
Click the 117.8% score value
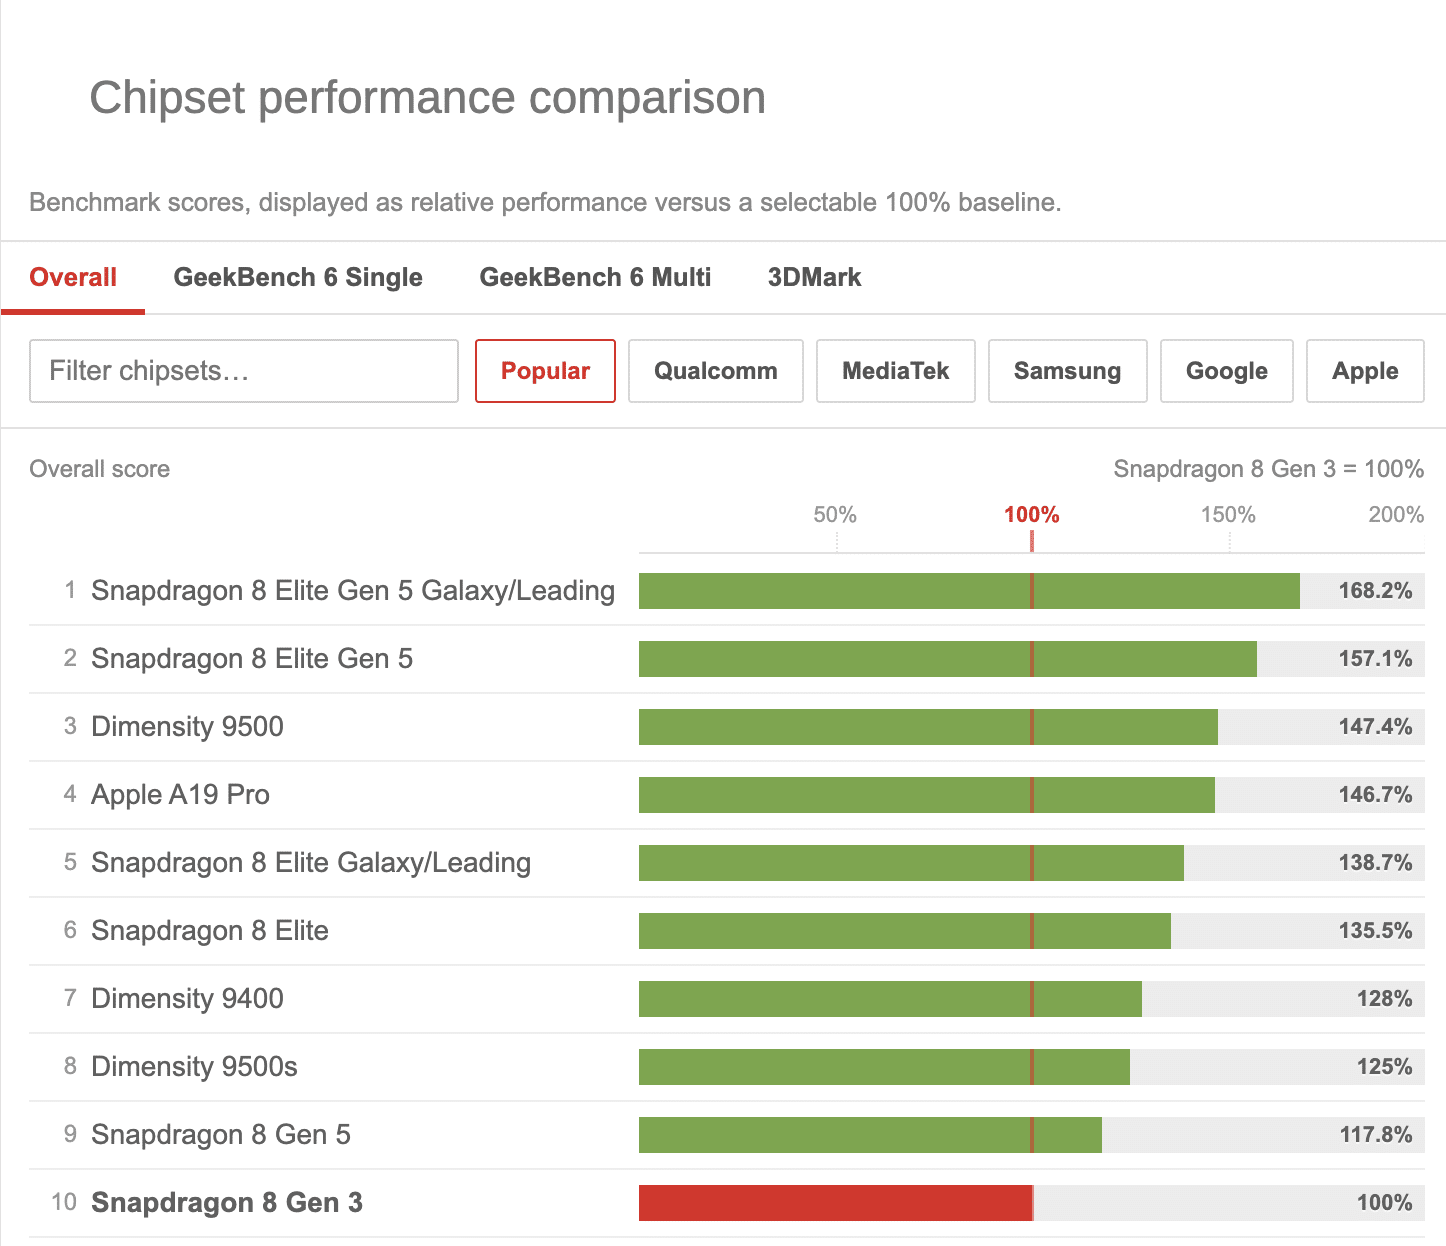(x=1375, y=1135)
